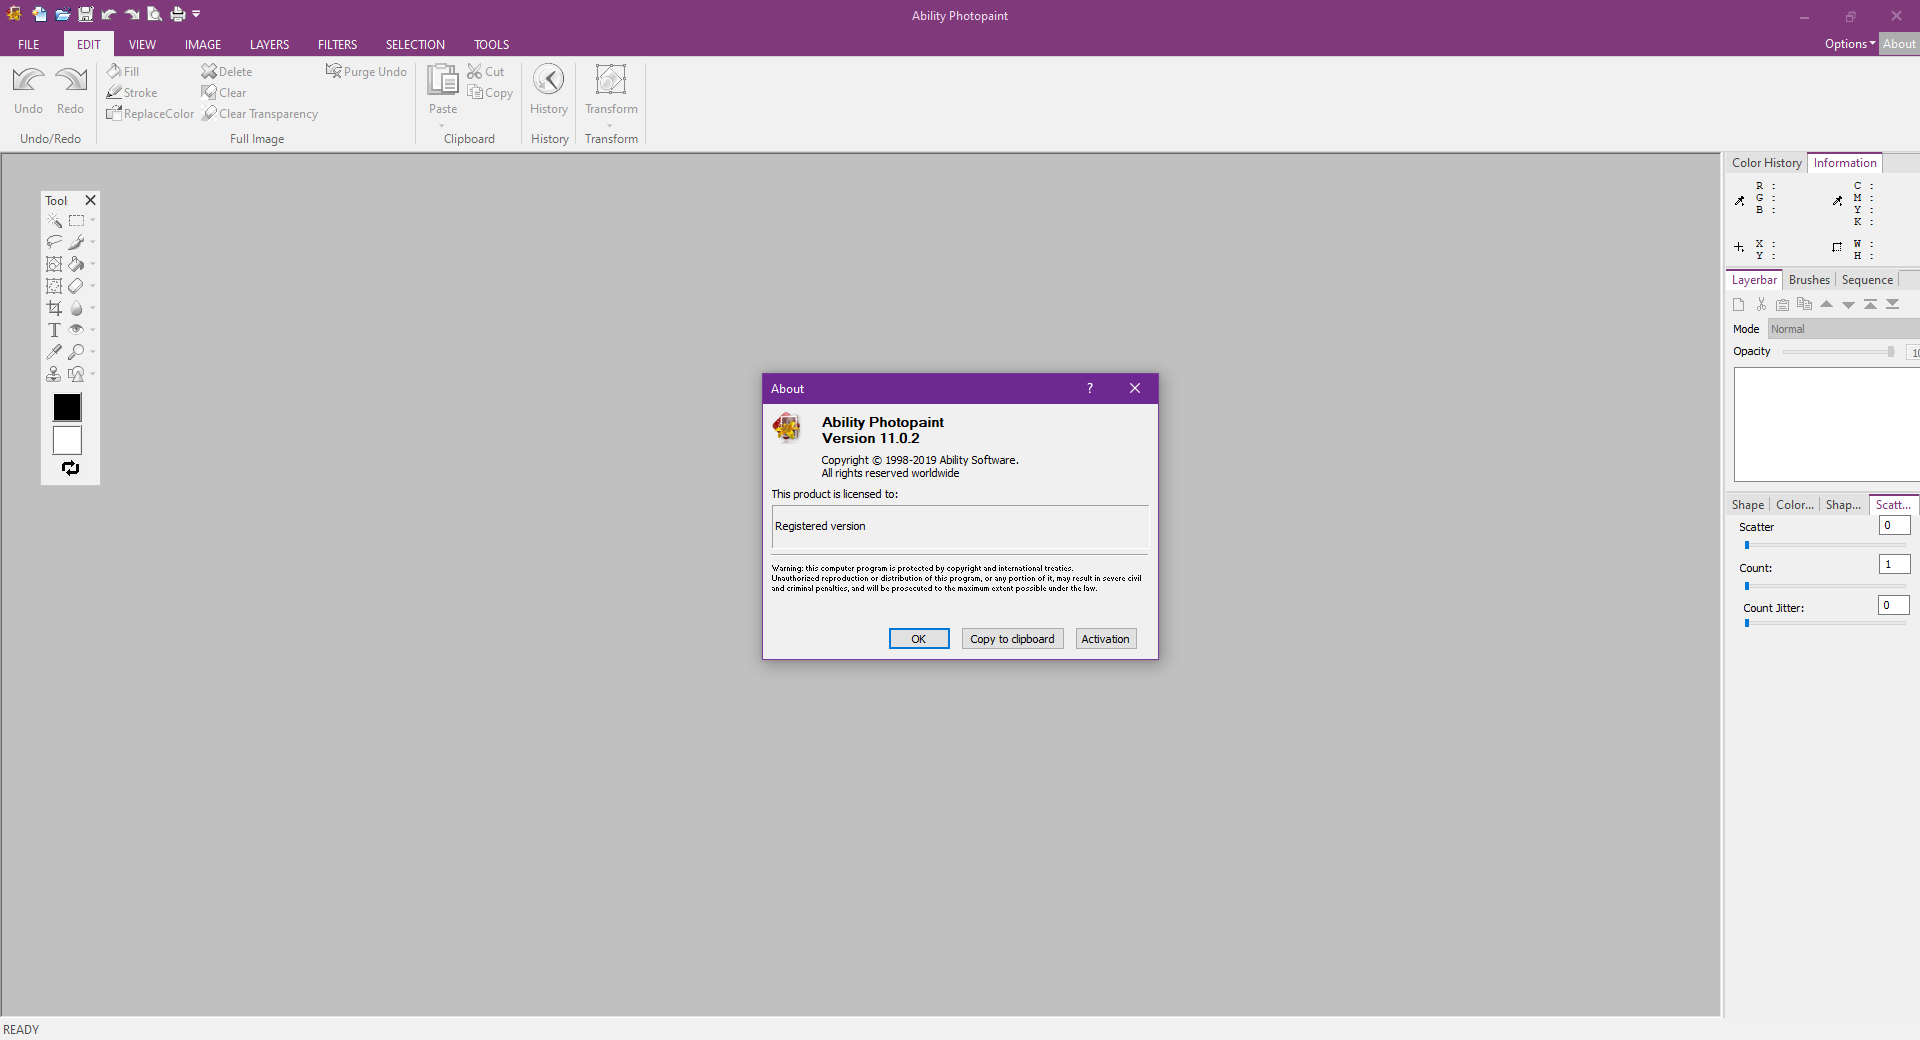Click the black foreground color swatch

tap(67, 407)
